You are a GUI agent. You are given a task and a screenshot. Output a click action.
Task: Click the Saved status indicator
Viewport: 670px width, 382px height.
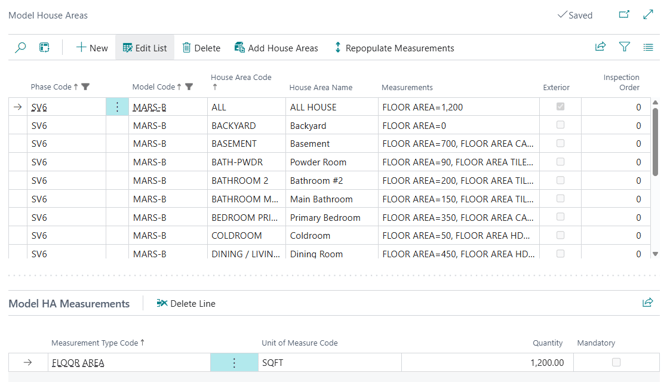(x=575, y=15)
